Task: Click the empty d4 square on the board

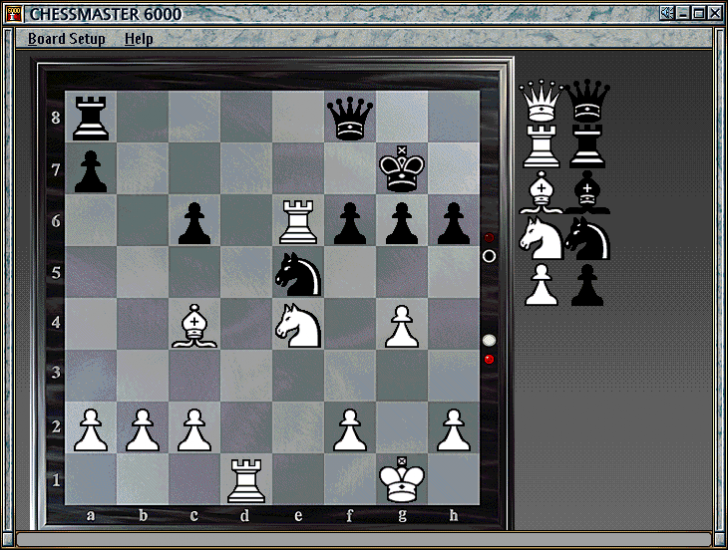Action: pyautogui.click(x=246, y=324)
